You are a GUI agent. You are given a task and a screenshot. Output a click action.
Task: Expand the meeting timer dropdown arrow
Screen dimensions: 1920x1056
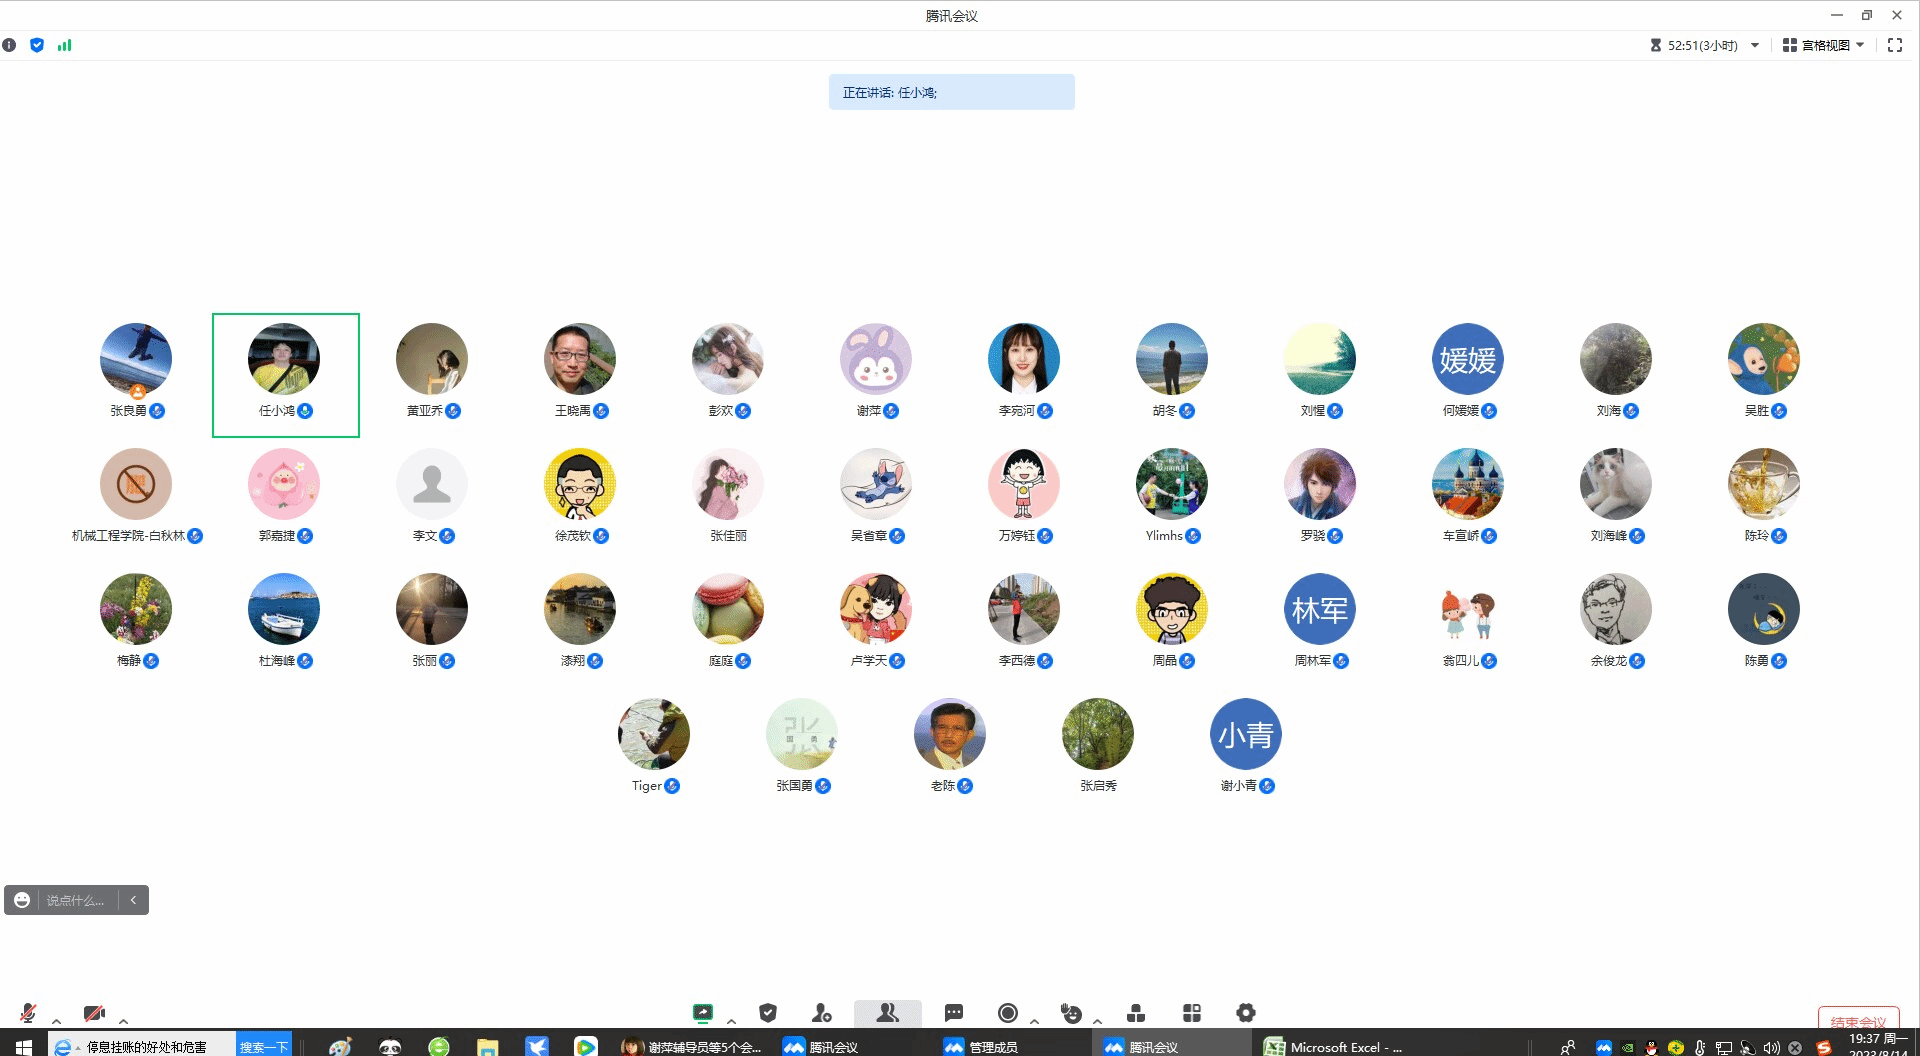1755,45
